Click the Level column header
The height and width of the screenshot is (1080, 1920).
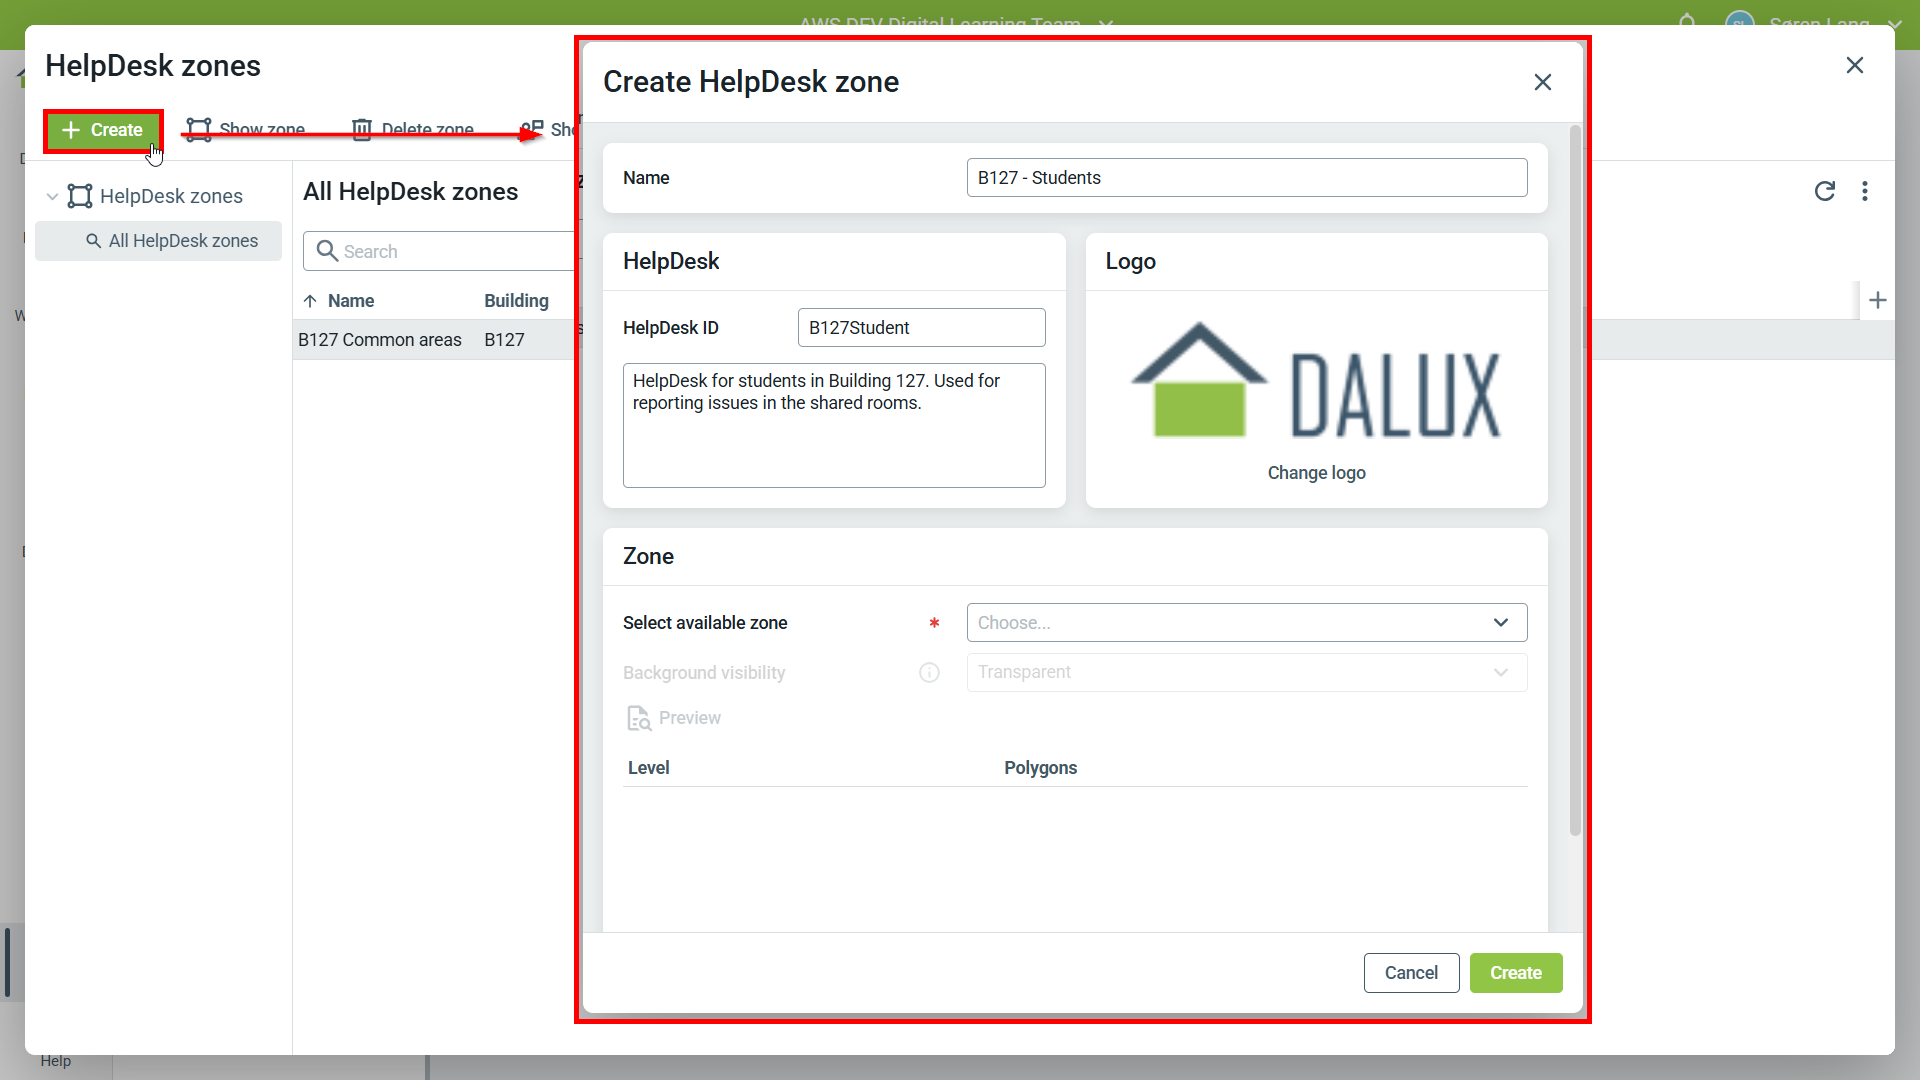coord(649,768)
